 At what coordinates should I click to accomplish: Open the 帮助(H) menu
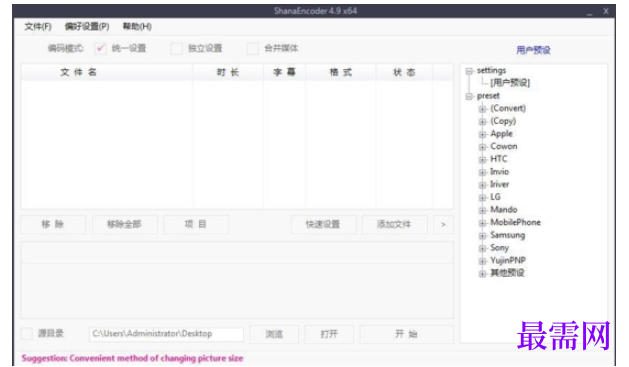coord(137,26)
